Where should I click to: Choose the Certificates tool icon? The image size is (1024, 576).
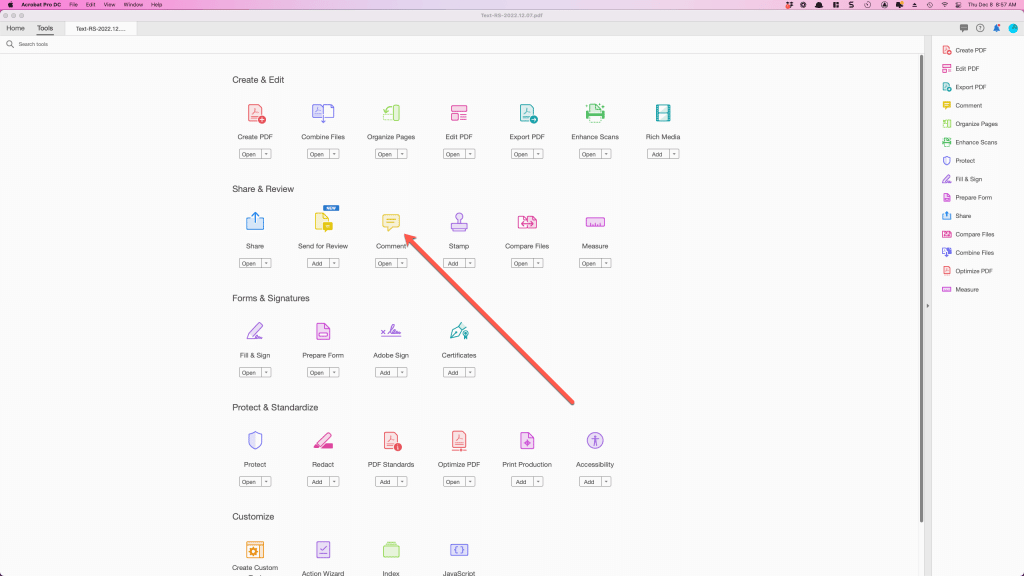[x=458, y=331]
